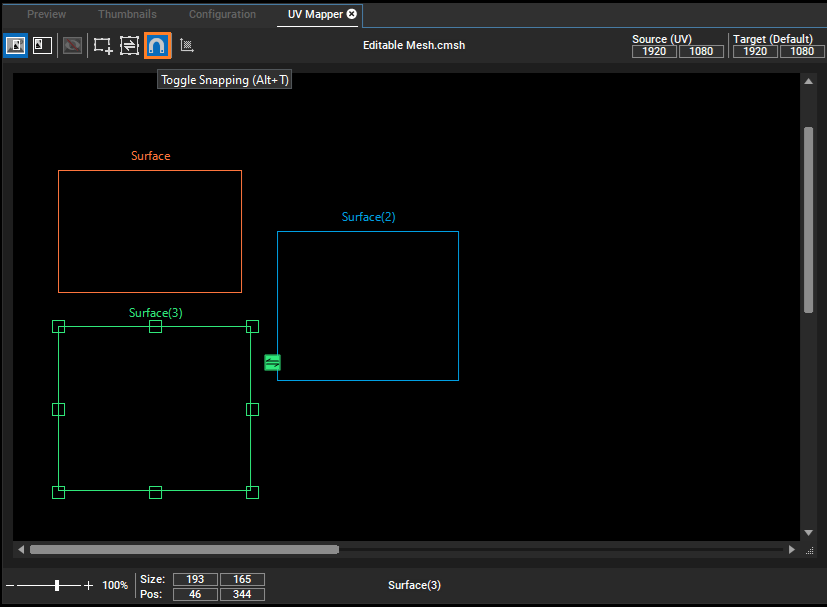Click Surface(3) bottom-left resize handle

pos(59,492)
